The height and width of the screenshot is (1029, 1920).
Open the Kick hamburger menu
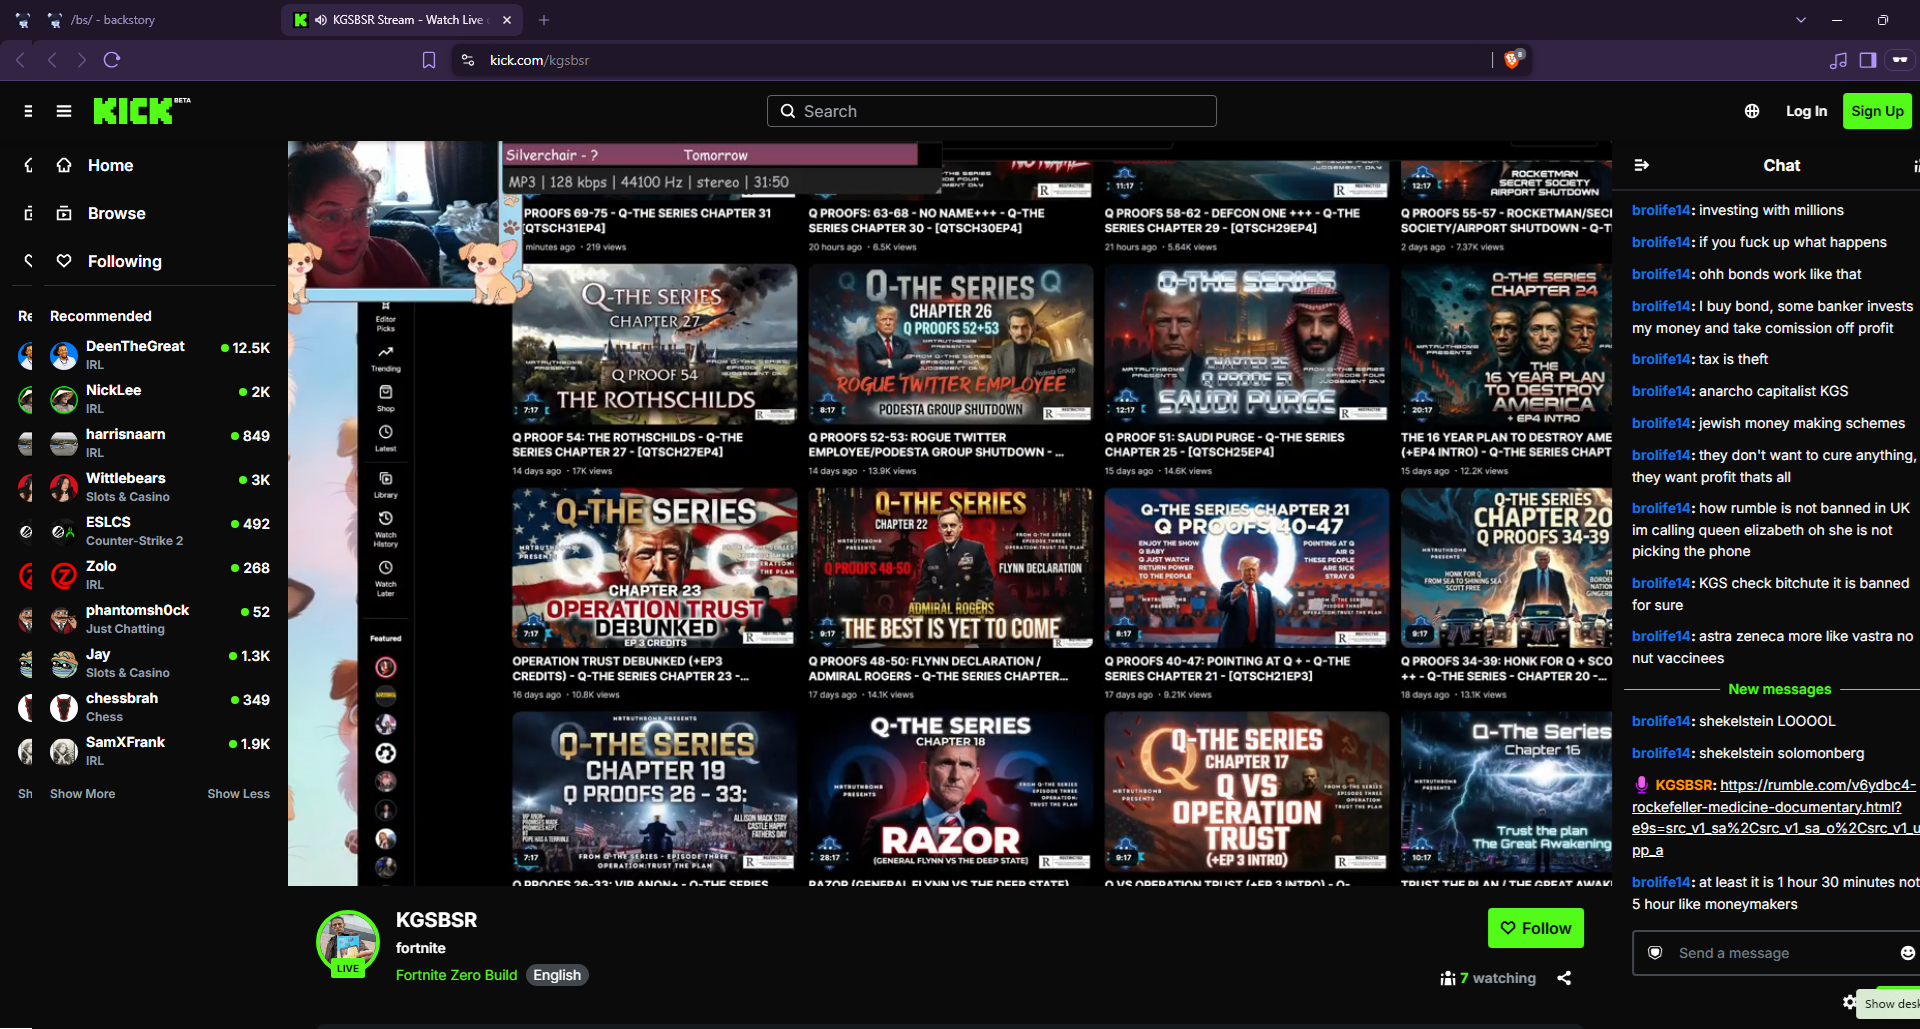tap(64, 111)
